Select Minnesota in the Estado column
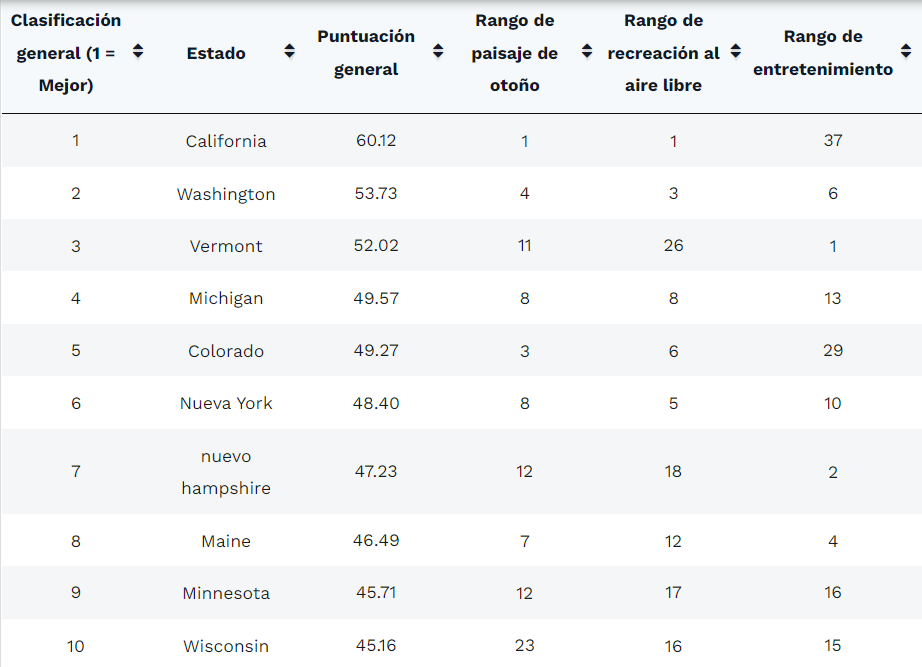 tap(226, 593)
